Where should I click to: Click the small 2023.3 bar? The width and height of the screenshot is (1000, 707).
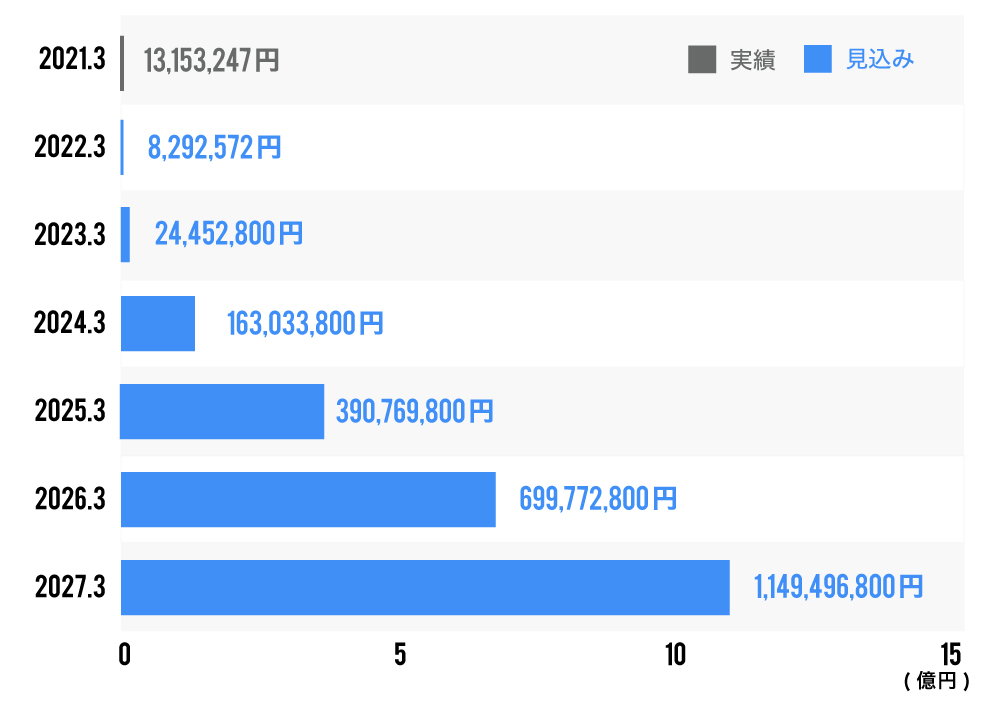tap(125, 235)
